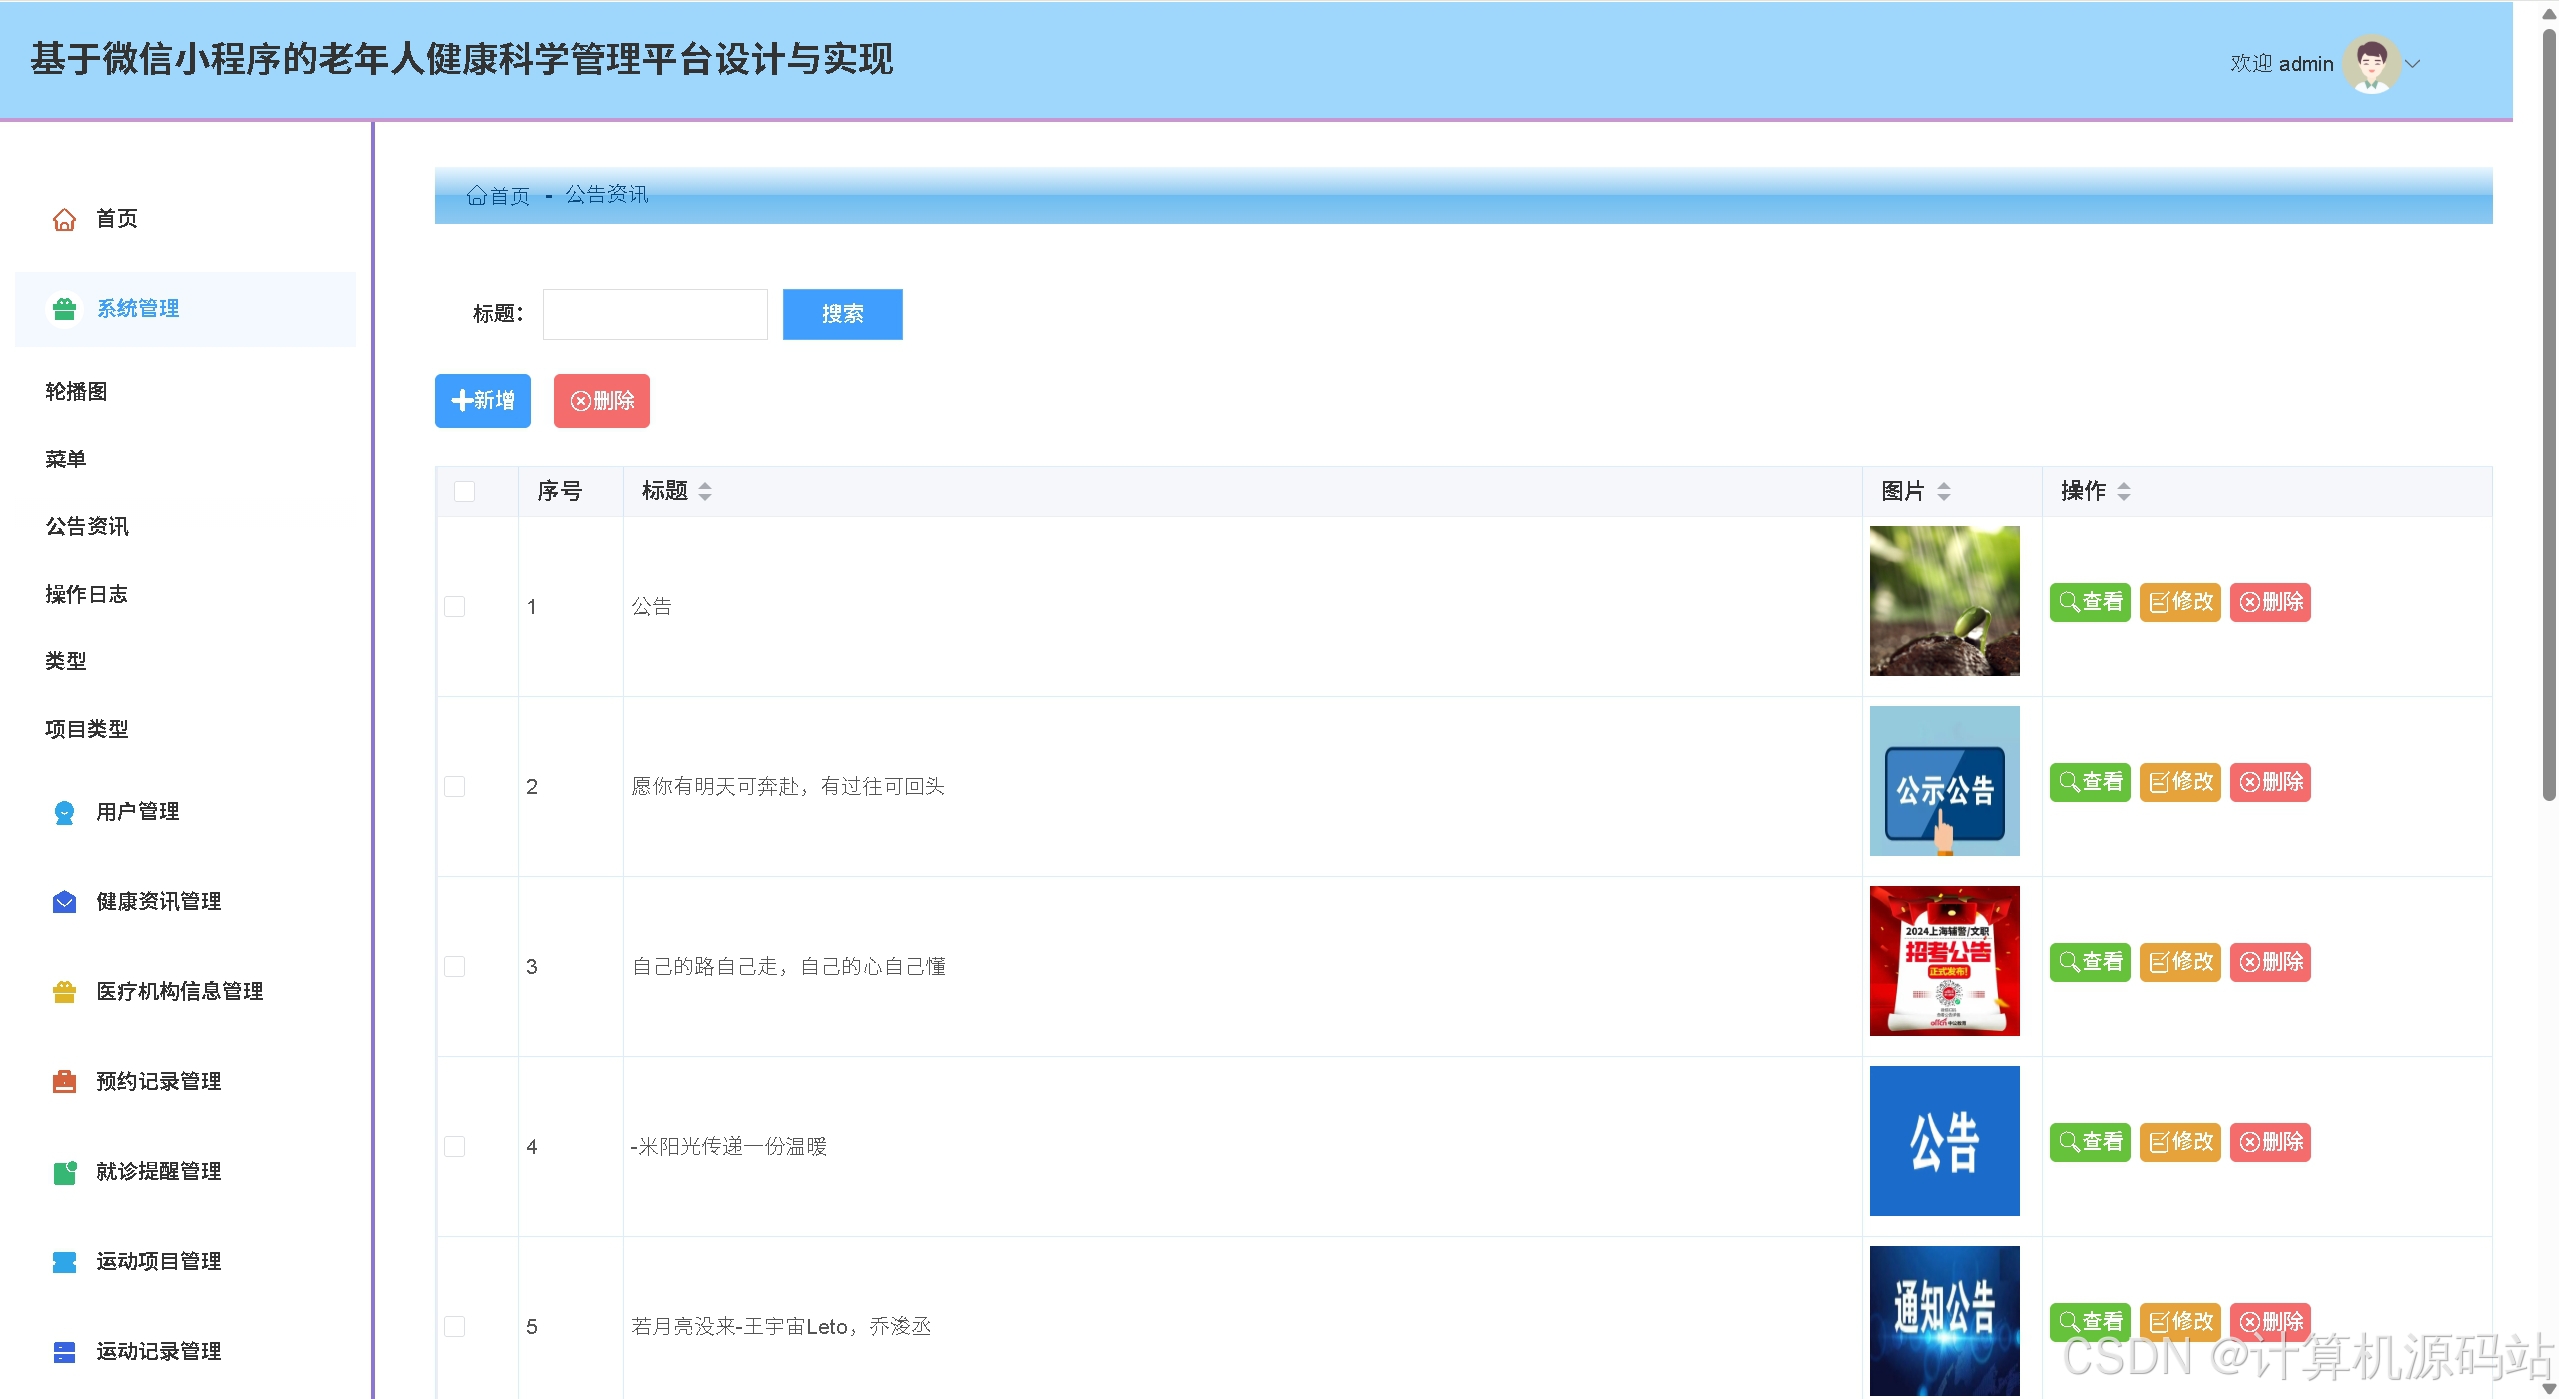The height and width of the screenshot is (1399, 2559).
Task: Open the seedling thumbnail in row 1
Action: click(1944, 601)
